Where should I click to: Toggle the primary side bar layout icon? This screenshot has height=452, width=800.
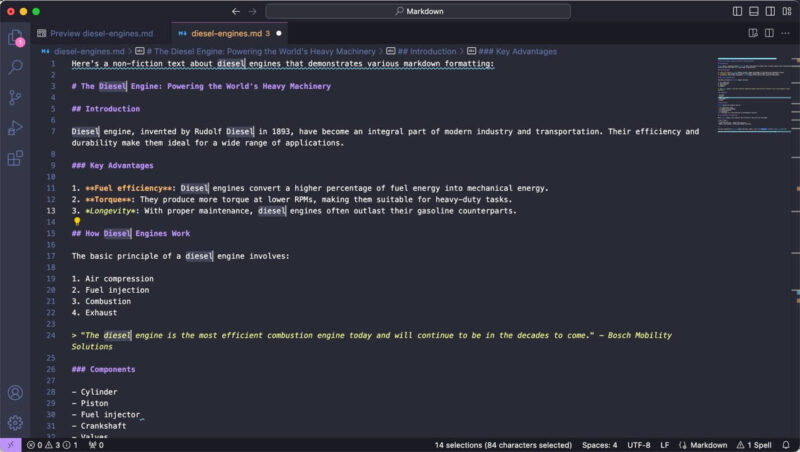point(737,11)
